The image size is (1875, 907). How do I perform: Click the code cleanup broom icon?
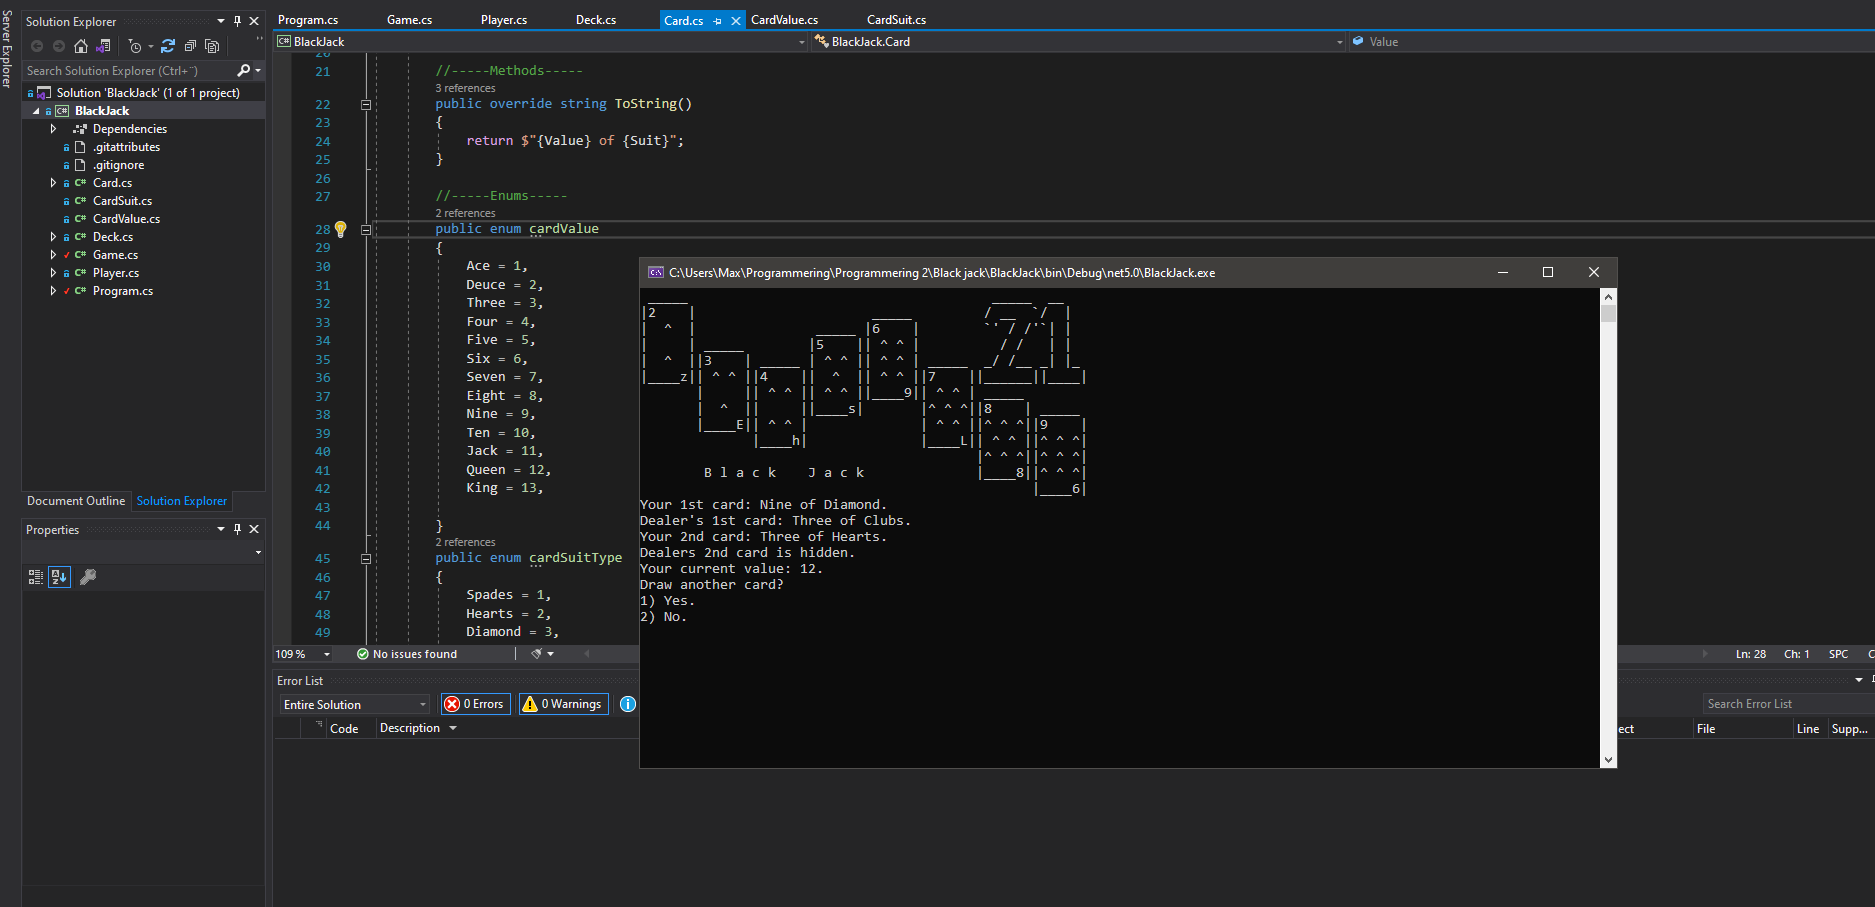point(537,654)
